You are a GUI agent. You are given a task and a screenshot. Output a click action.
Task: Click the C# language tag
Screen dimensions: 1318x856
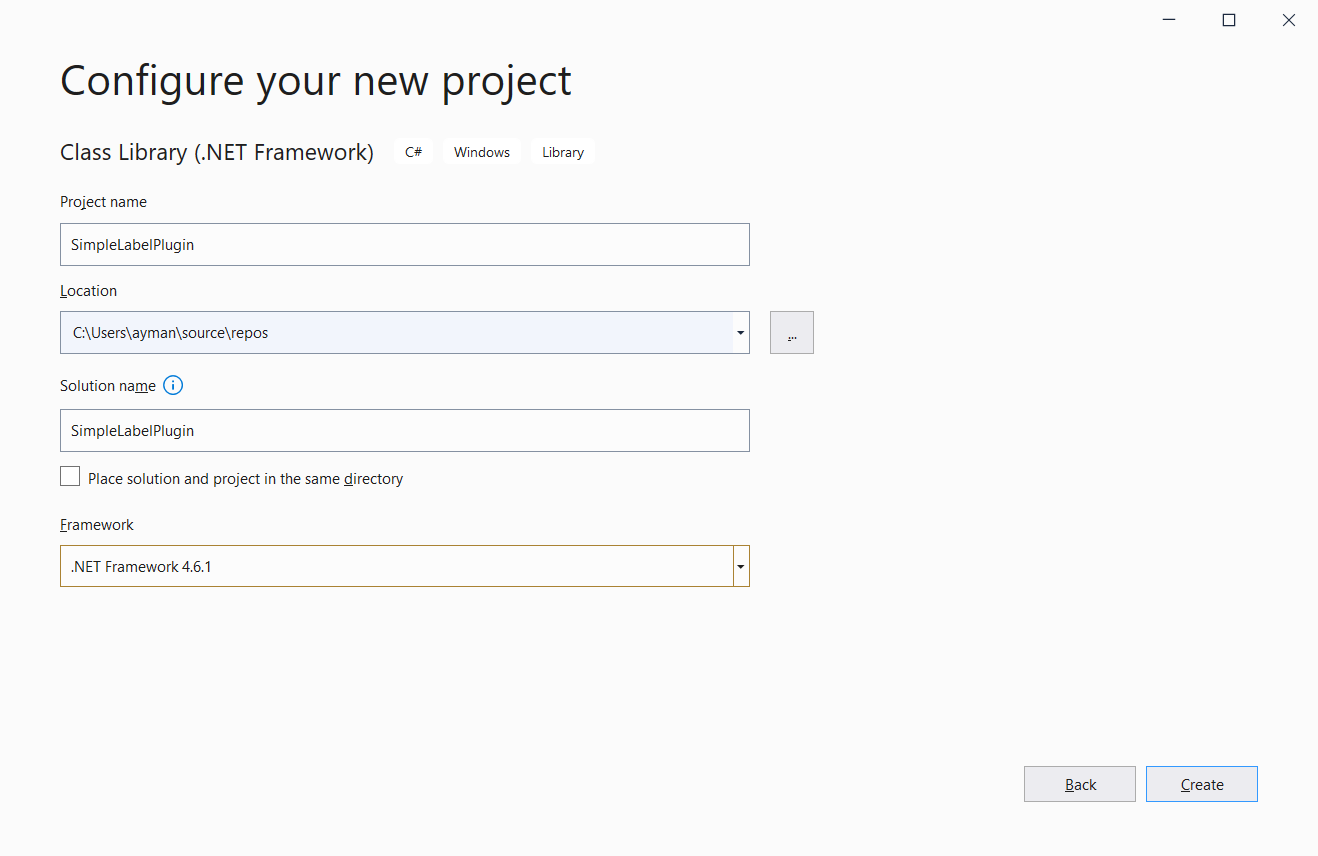(x=413, y=153)
